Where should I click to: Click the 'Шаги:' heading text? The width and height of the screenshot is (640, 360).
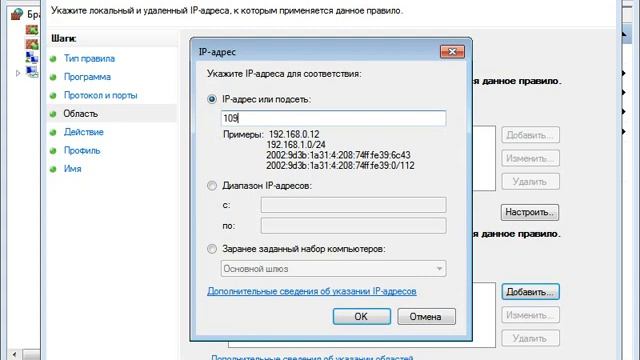point(64,38)
